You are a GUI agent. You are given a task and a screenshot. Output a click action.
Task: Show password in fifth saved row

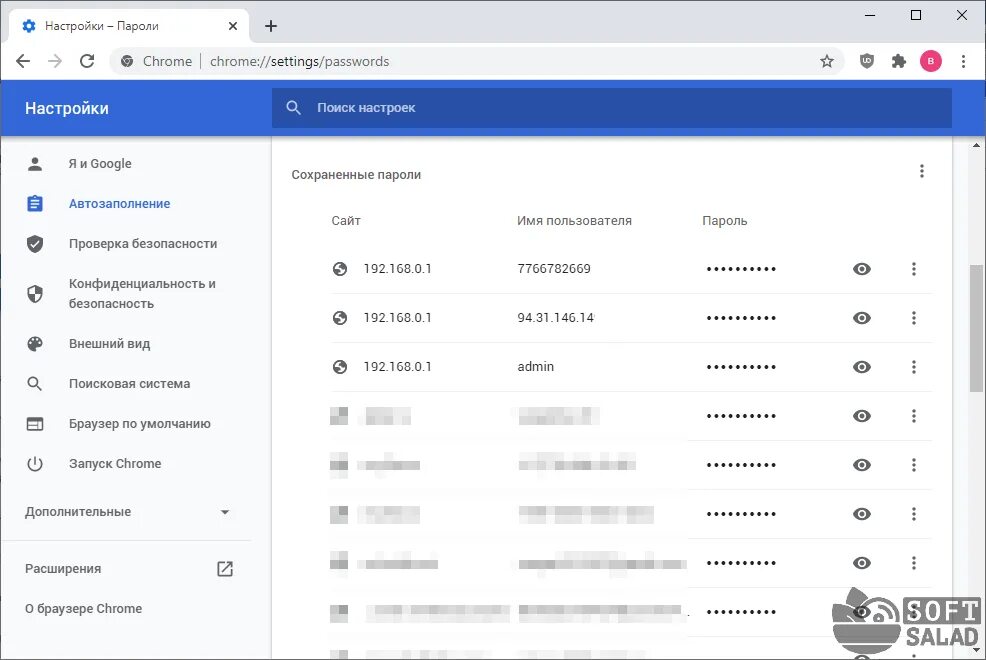coord(861,465)
